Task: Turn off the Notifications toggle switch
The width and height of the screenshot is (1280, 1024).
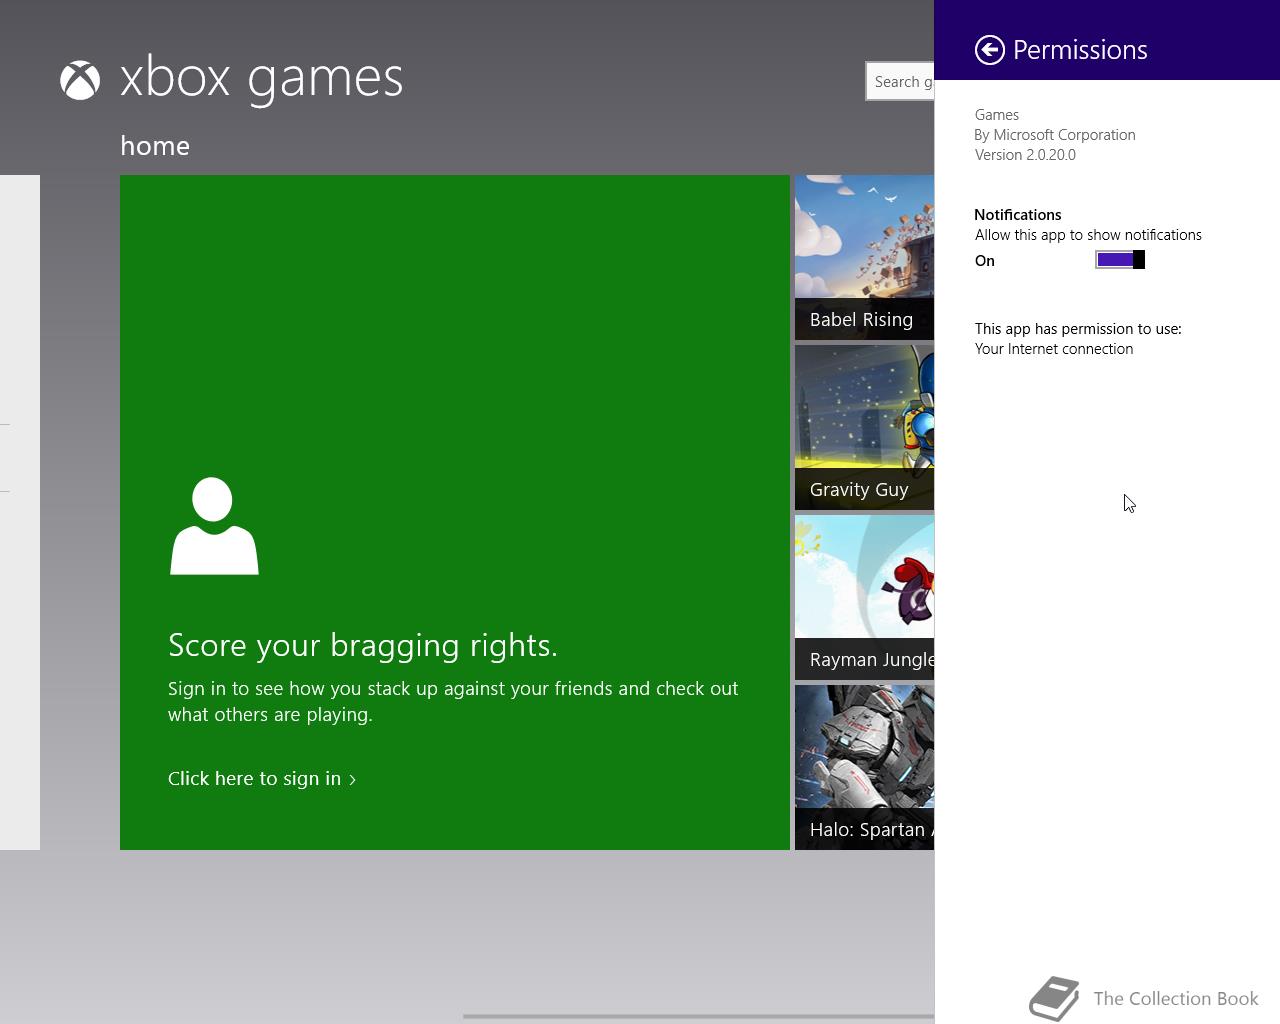Action: [x=1120, y=260]
